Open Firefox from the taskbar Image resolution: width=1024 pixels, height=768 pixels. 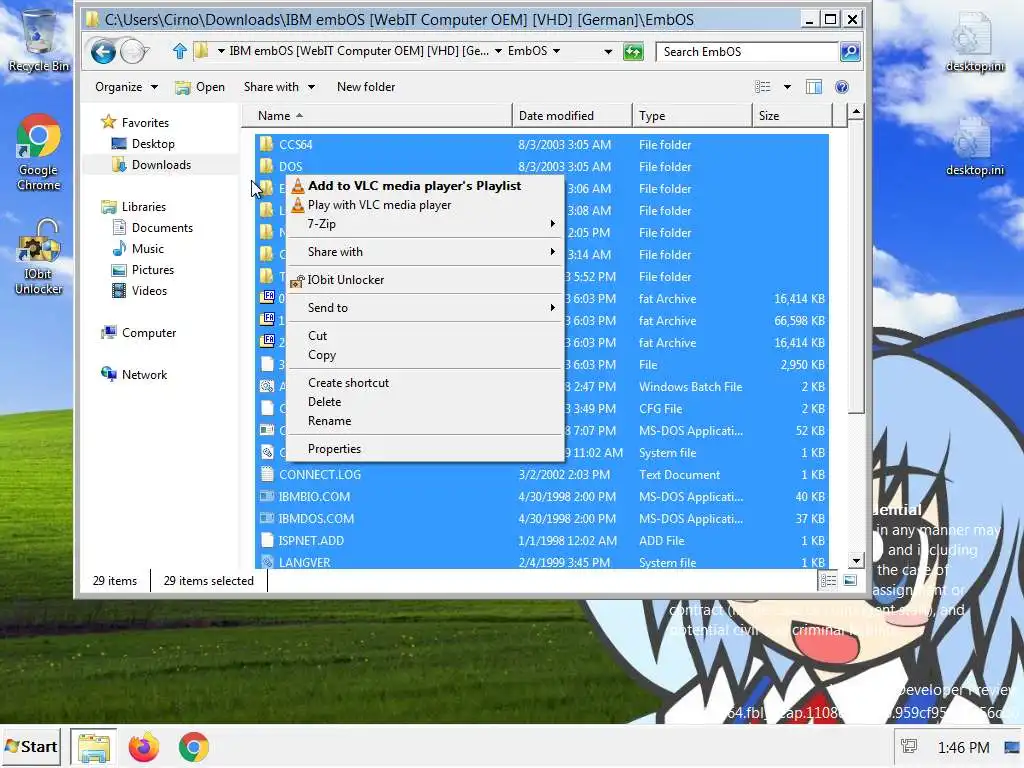click(144, 747)
